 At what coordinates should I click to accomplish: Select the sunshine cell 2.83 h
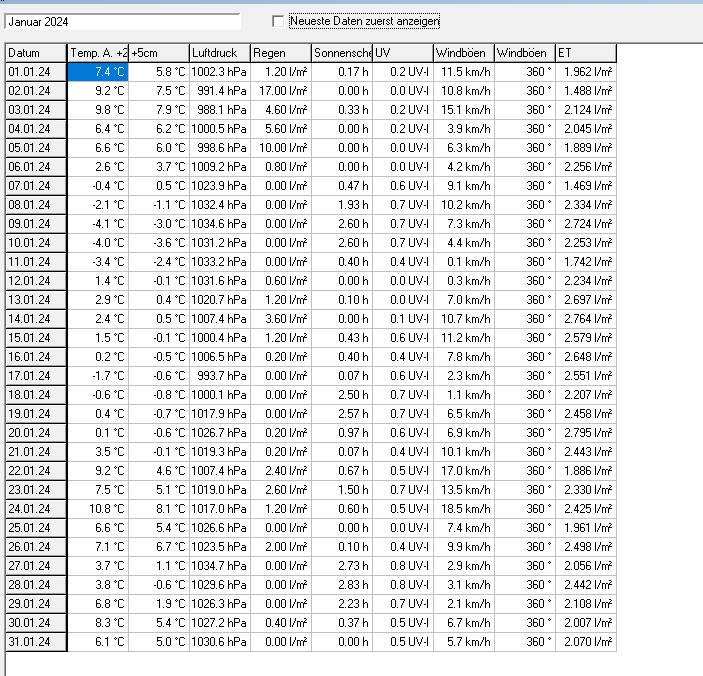(342, 585)
